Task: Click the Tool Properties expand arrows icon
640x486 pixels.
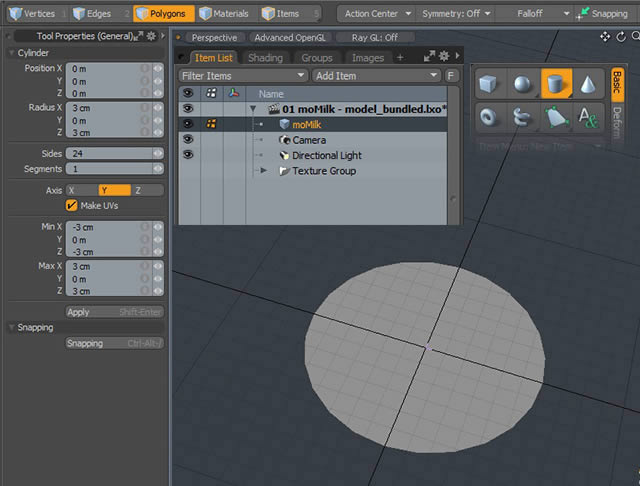Action: 139,36
